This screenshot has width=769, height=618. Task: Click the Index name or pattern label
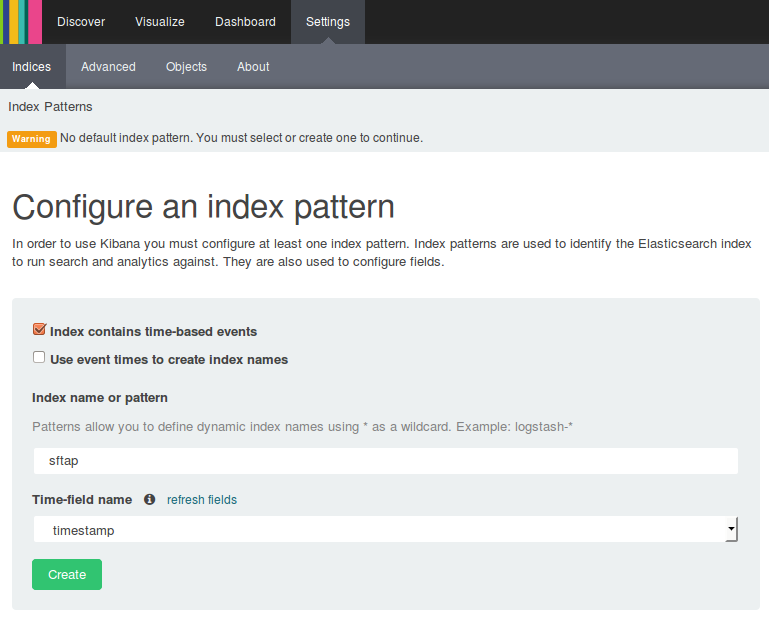click(100, 397)
